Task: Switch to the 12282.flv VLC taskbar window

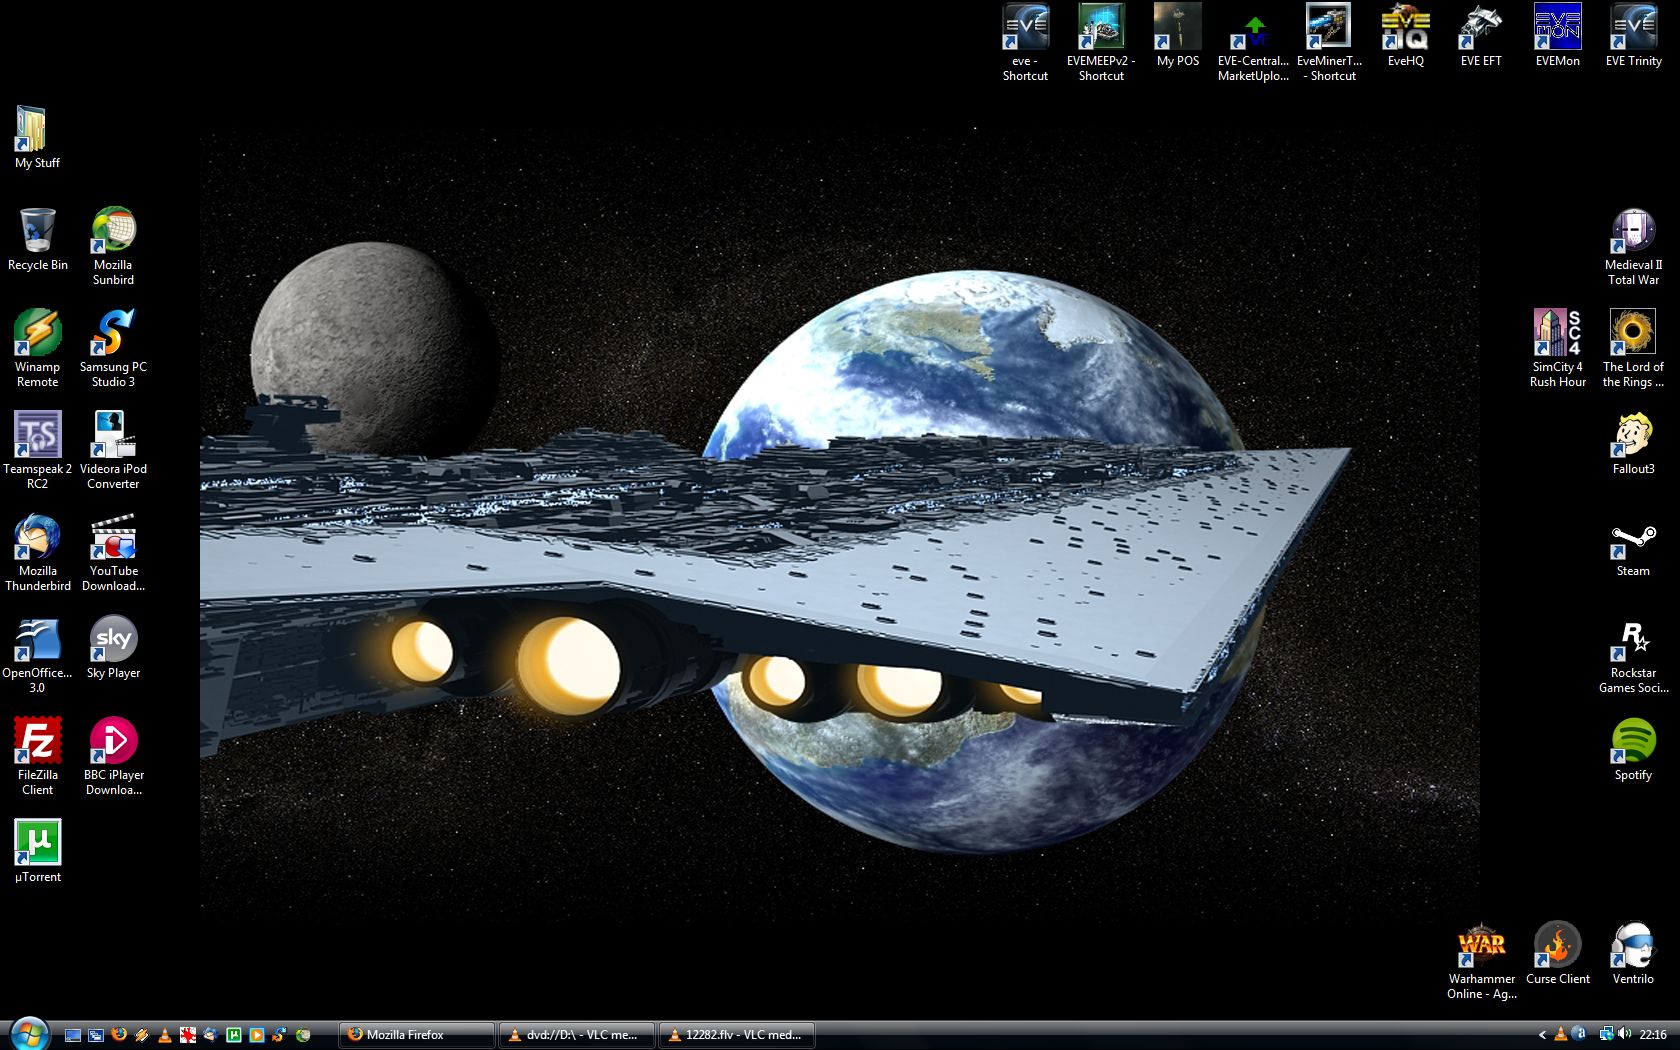Action: tap(736, 1035)
